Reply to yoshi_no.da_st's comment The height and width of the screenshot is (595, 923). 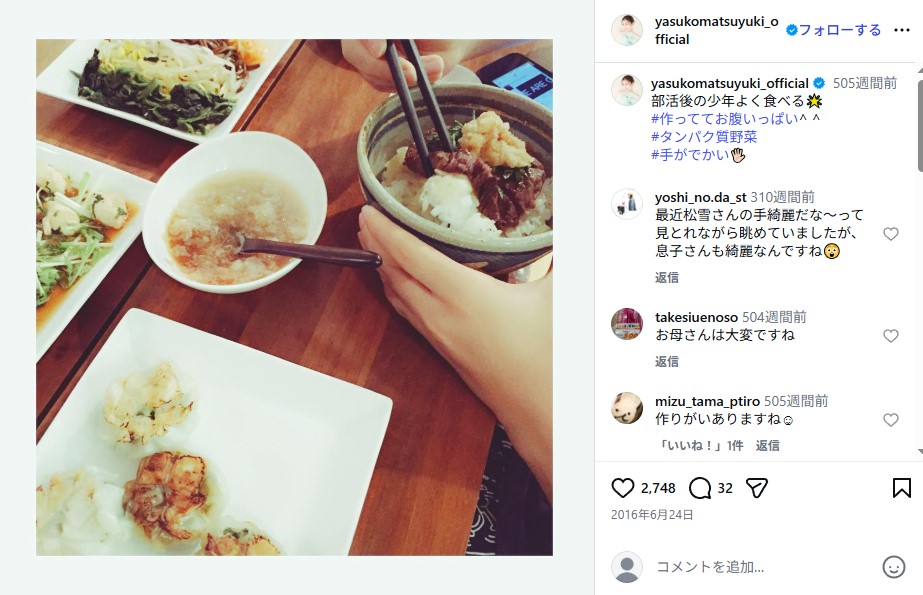coord(667,278)
